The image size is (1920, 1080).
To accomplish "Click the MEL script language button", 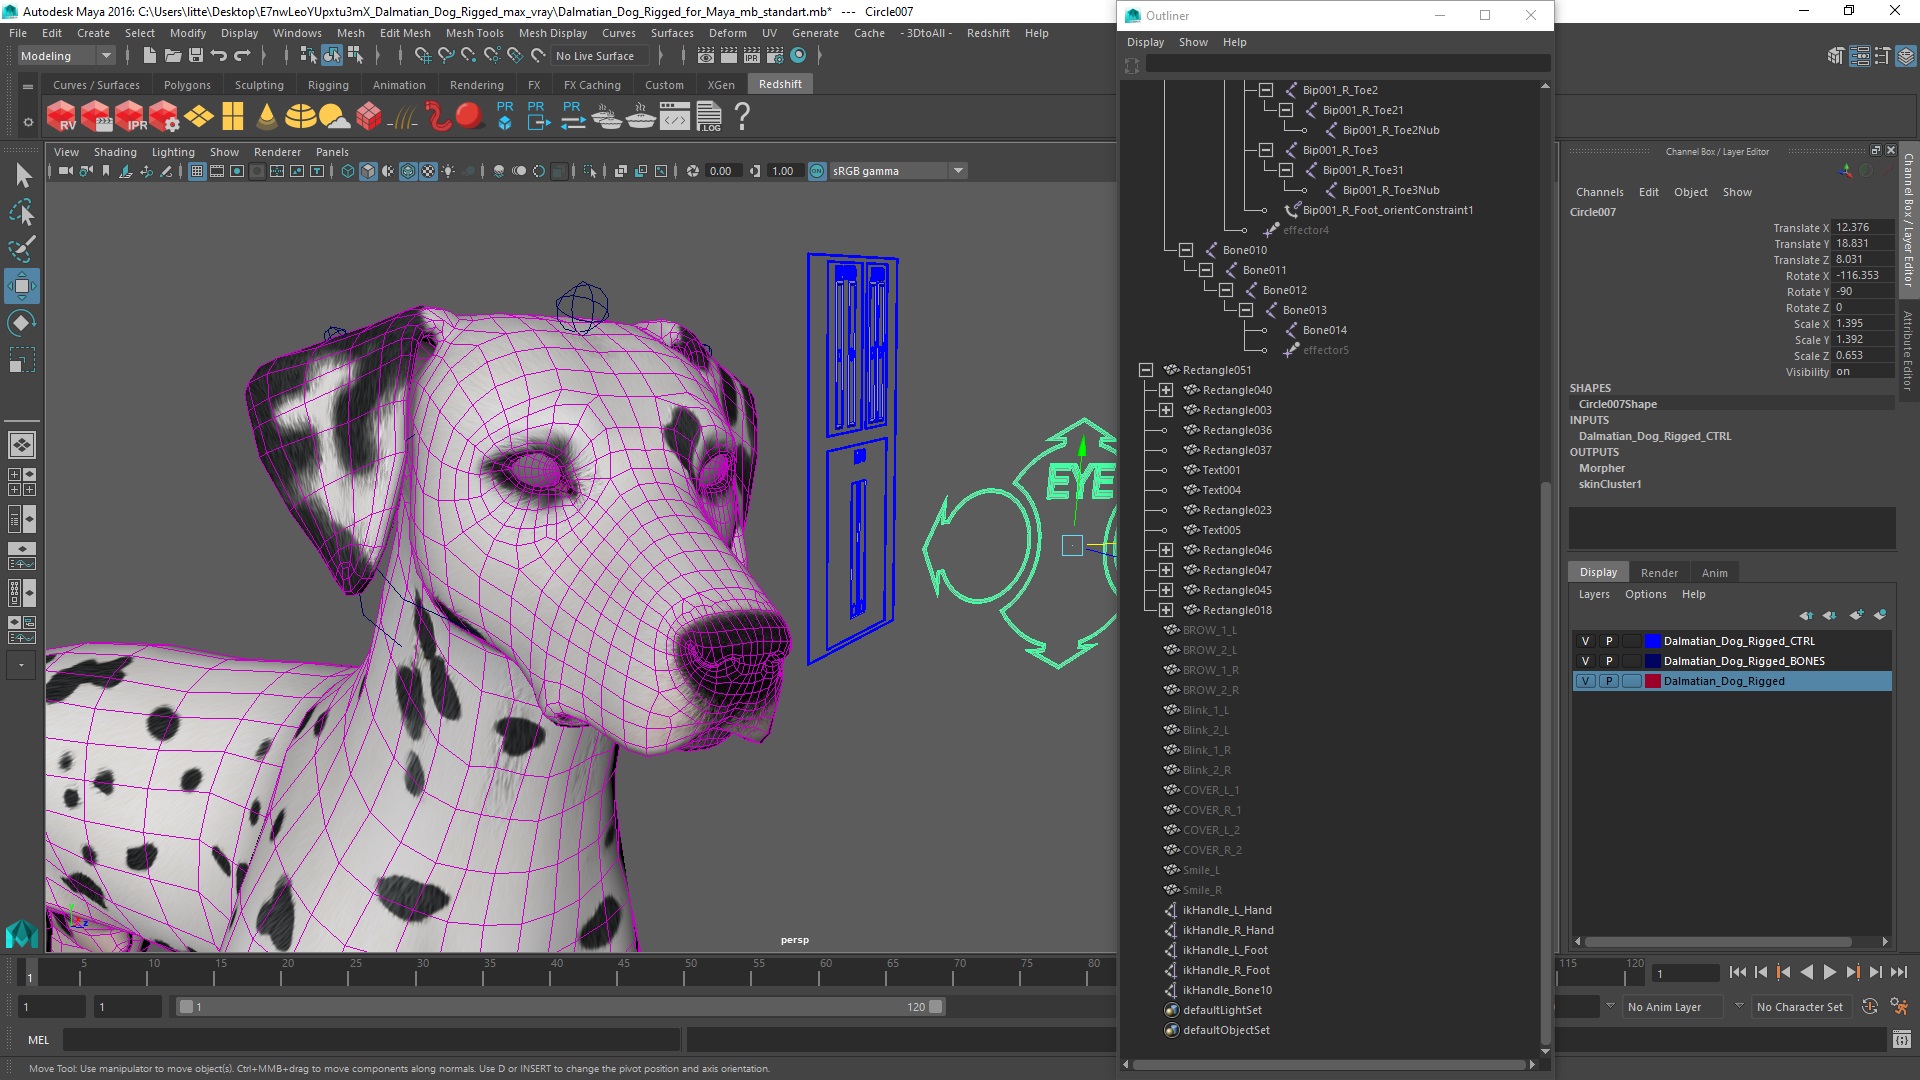I will (x=38, y=1040).
